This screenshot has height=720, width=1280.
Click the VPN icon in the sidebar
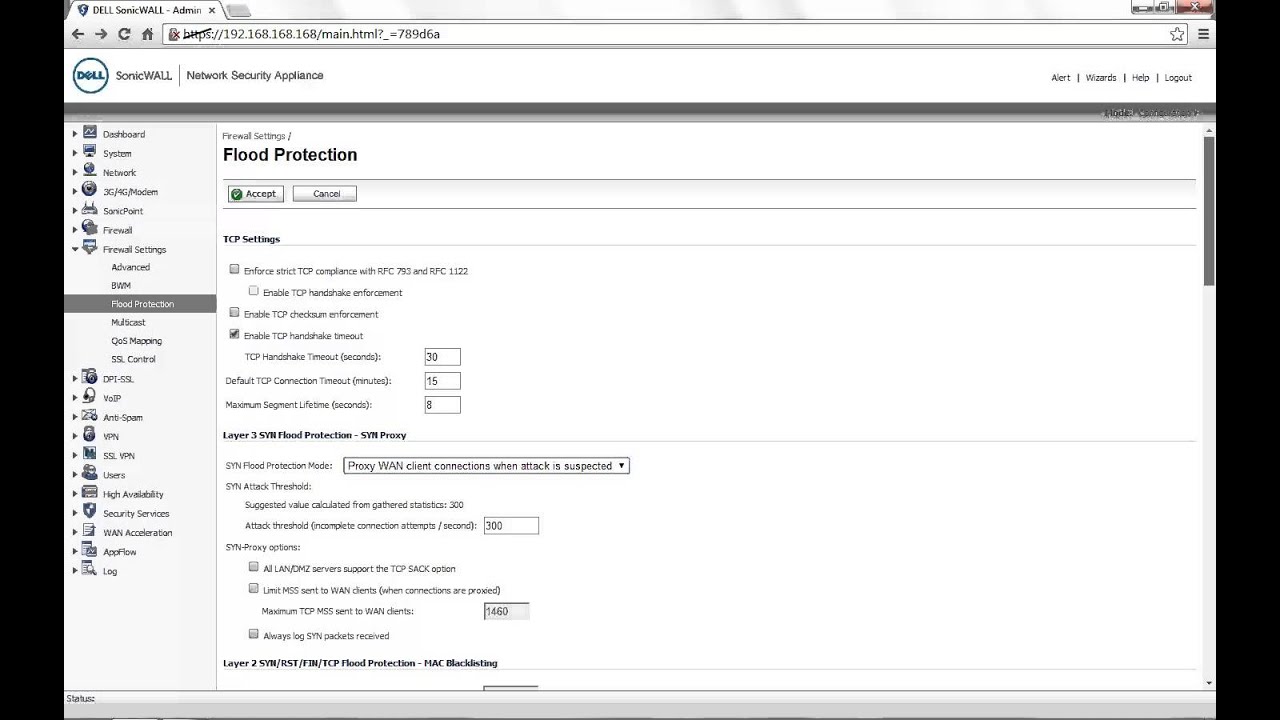click(x=90, y=435)
